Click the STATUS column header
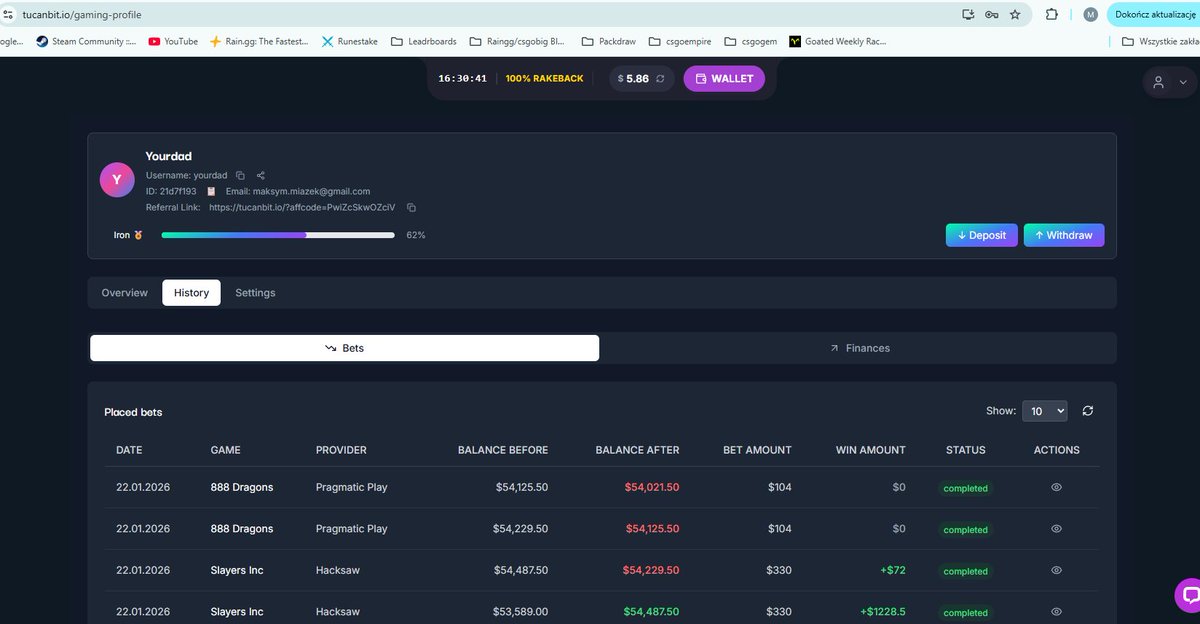The image size is (1200, 624). (966, 450)
